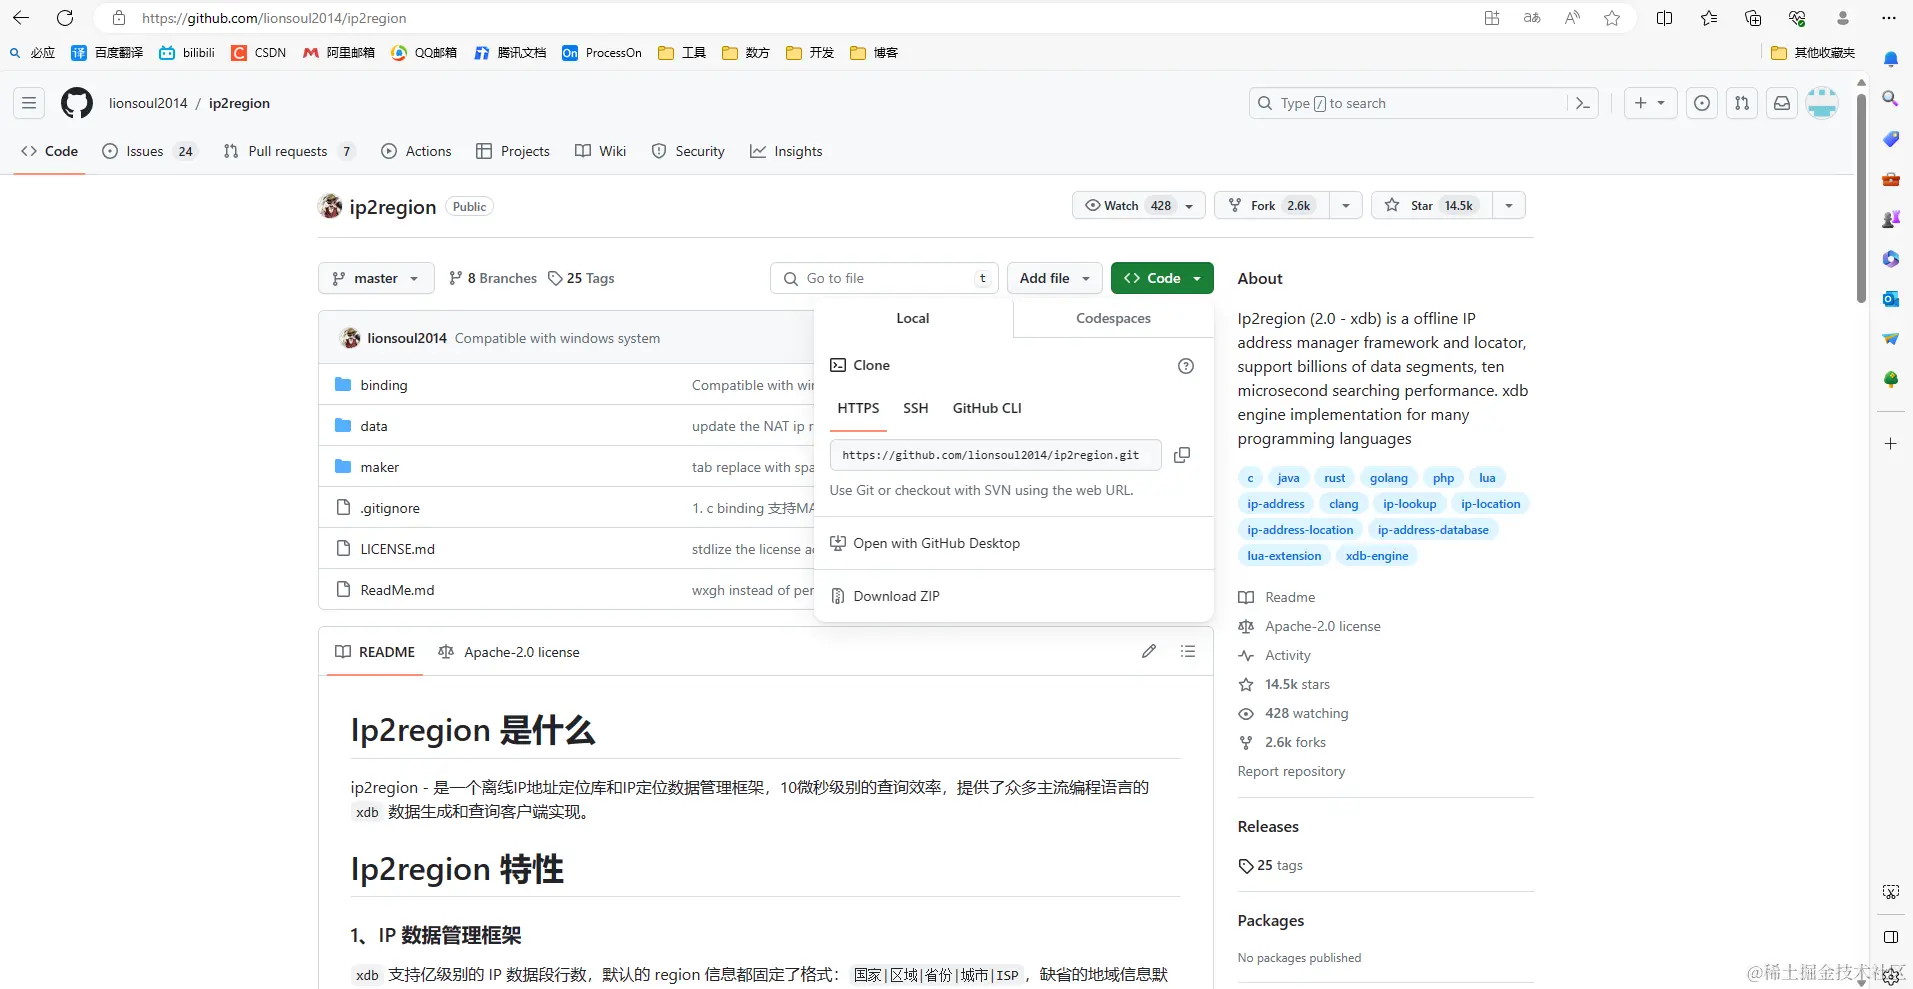The image size is (1913, 989).
Task: Reload the page with the refresh icon
Action: point(65,18)
